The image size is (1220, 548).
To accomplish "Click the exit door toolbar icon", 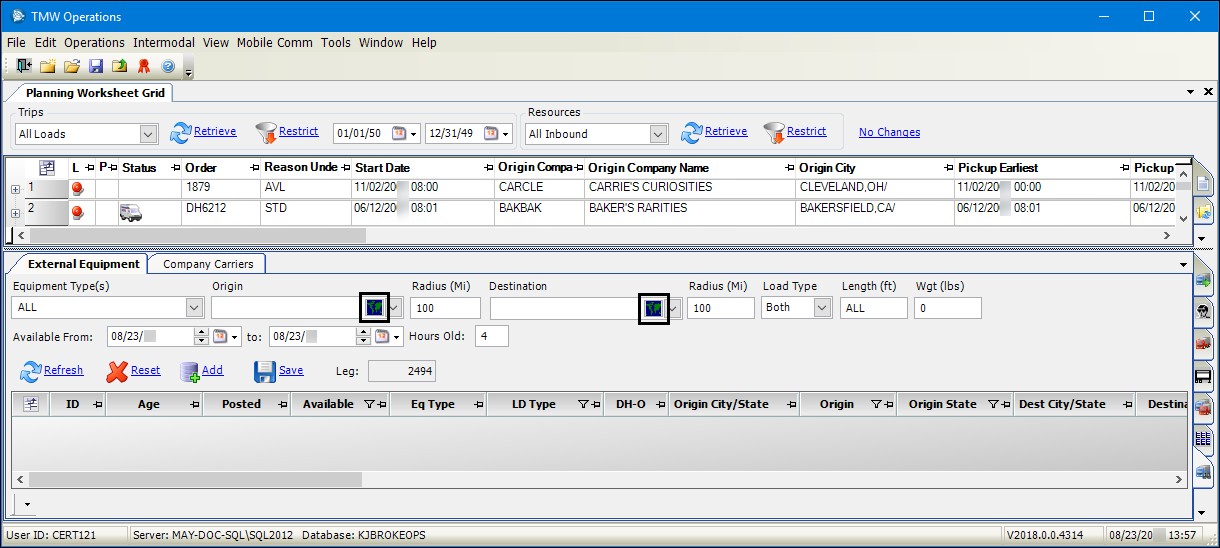I will (x=24, y=66).
